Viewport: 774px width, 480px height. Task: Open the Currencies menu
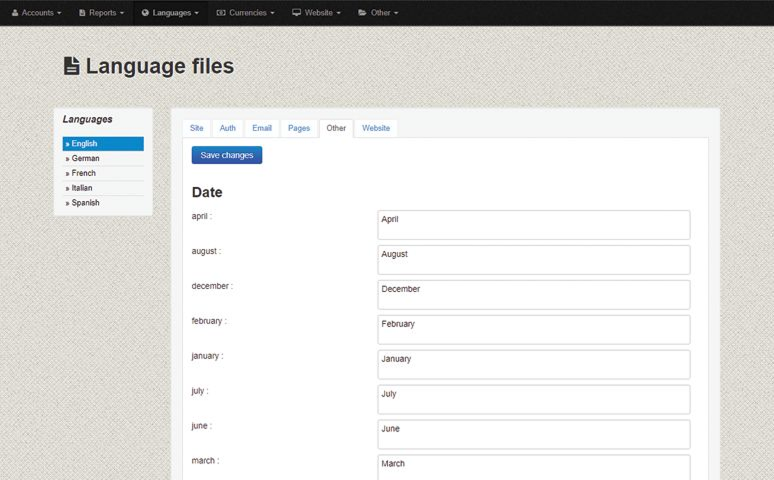(245, 13)
